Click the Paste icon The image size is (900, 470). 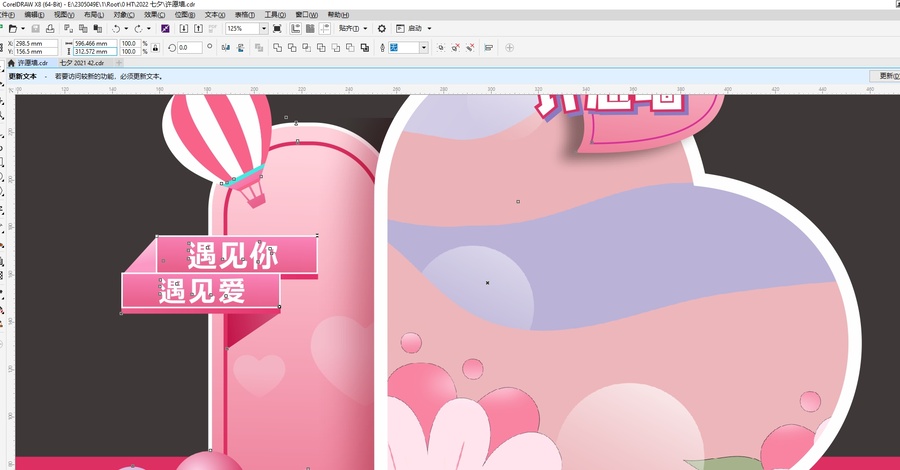coord(98,29)
